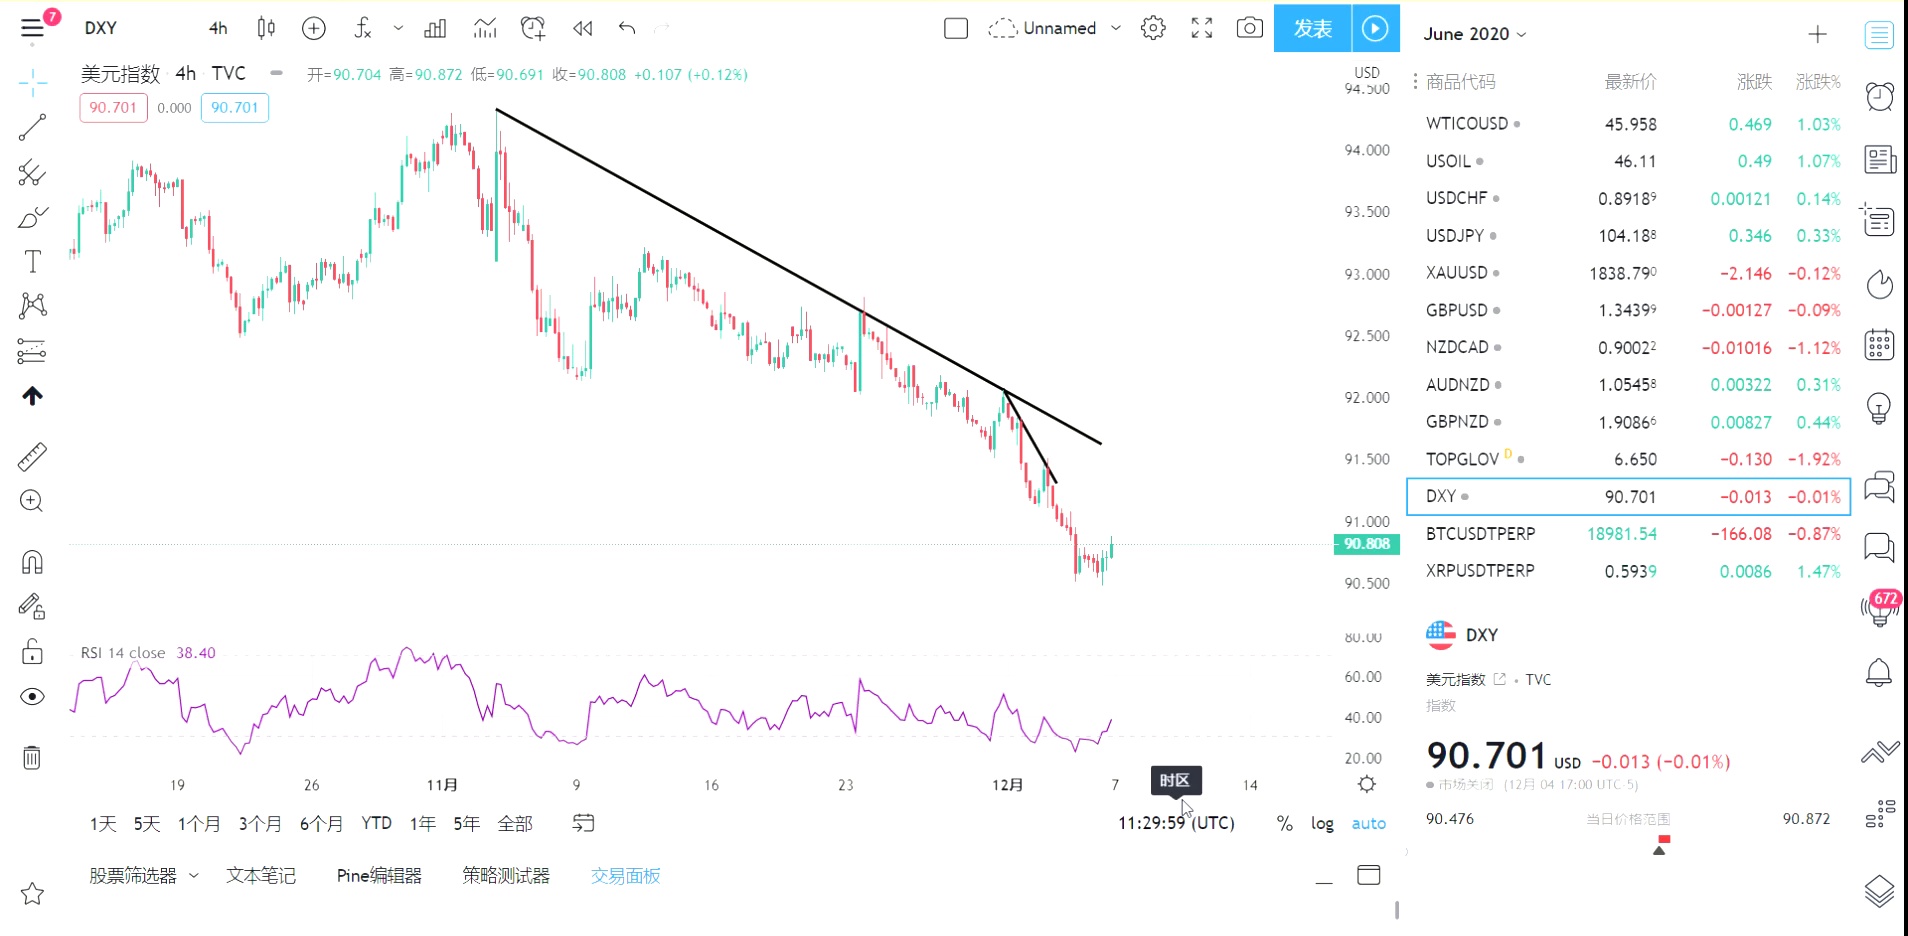
Task: Open chart settings gear icon
Action: pyautogui.click(x=1153, y=28)
